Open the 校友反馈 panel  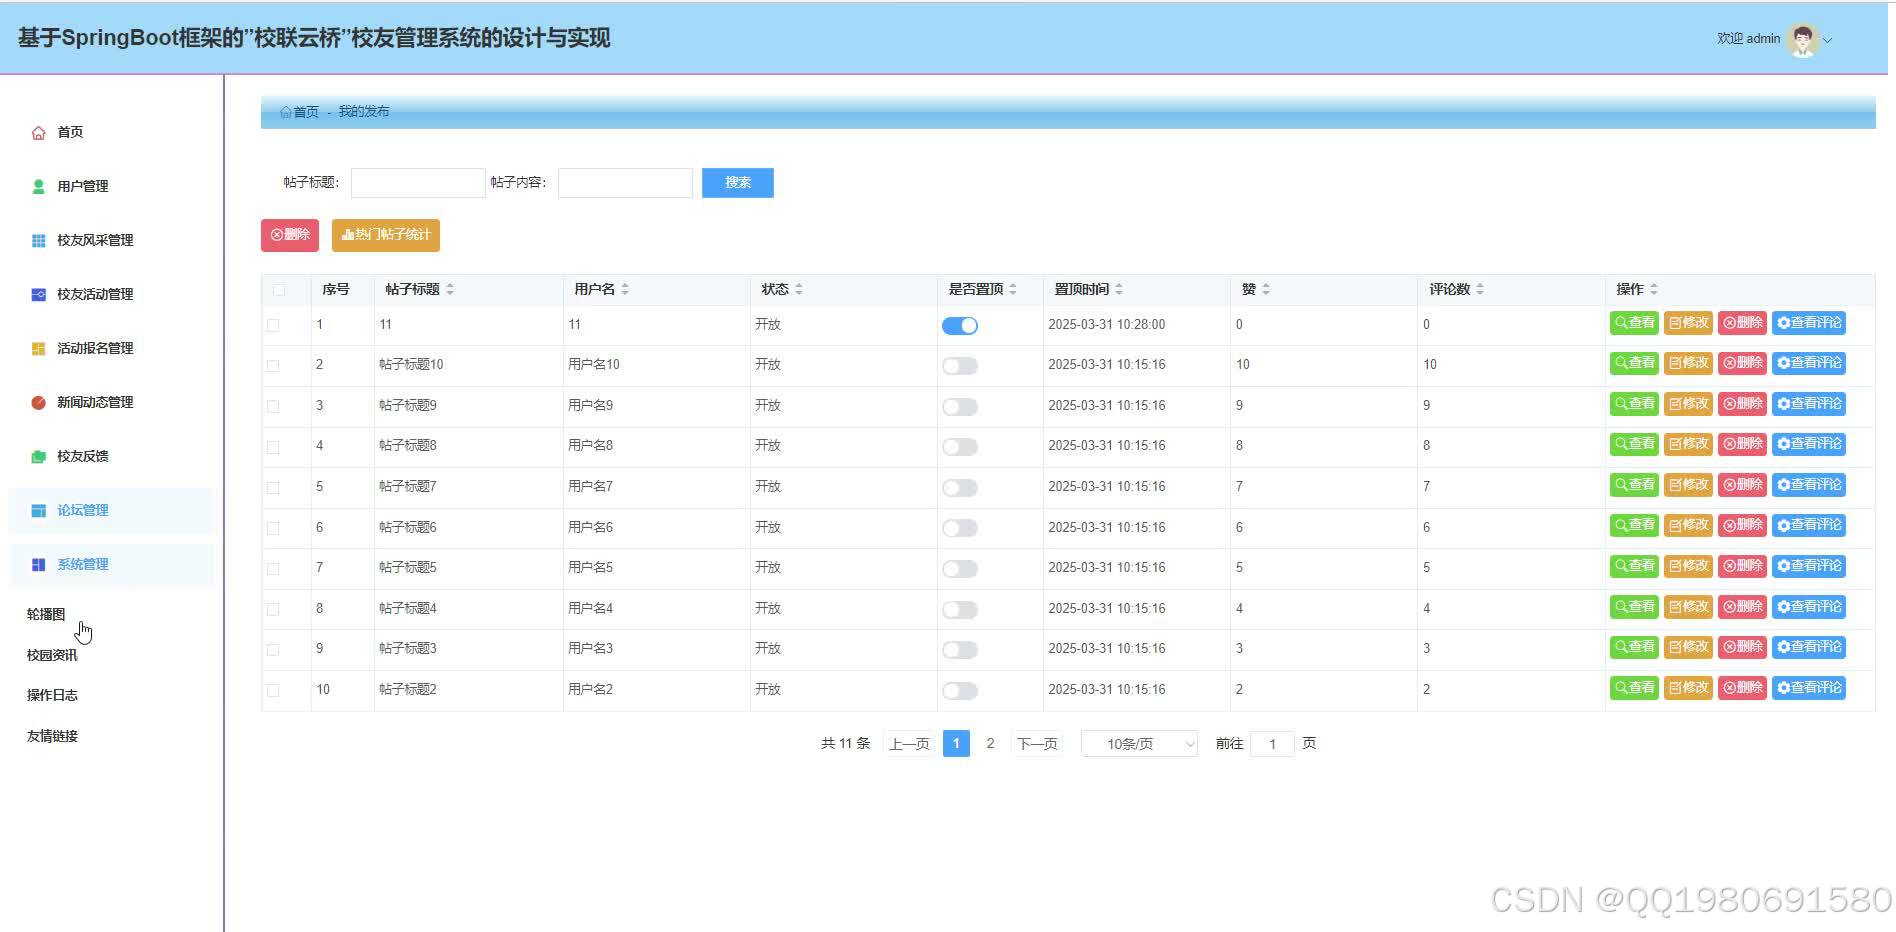(x=85, y=456)
